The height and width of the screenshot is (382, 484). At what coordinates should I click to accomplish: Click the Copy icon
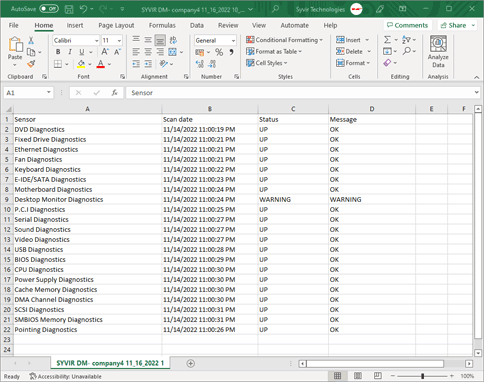click(31, 52)
